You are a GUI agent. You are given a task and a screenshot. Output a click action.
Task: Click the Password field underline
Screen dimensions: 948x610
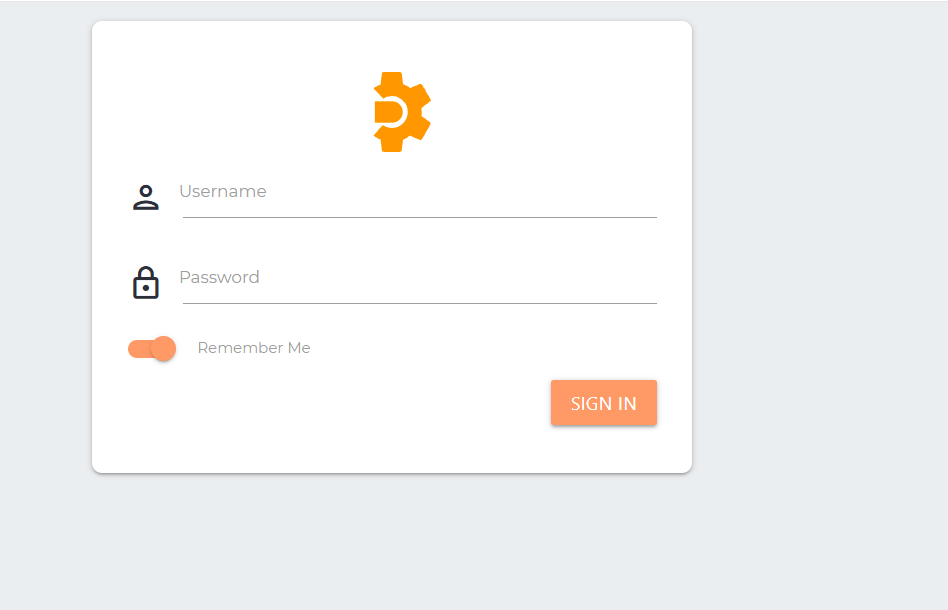pyautogui.click(x=417, y=303)
